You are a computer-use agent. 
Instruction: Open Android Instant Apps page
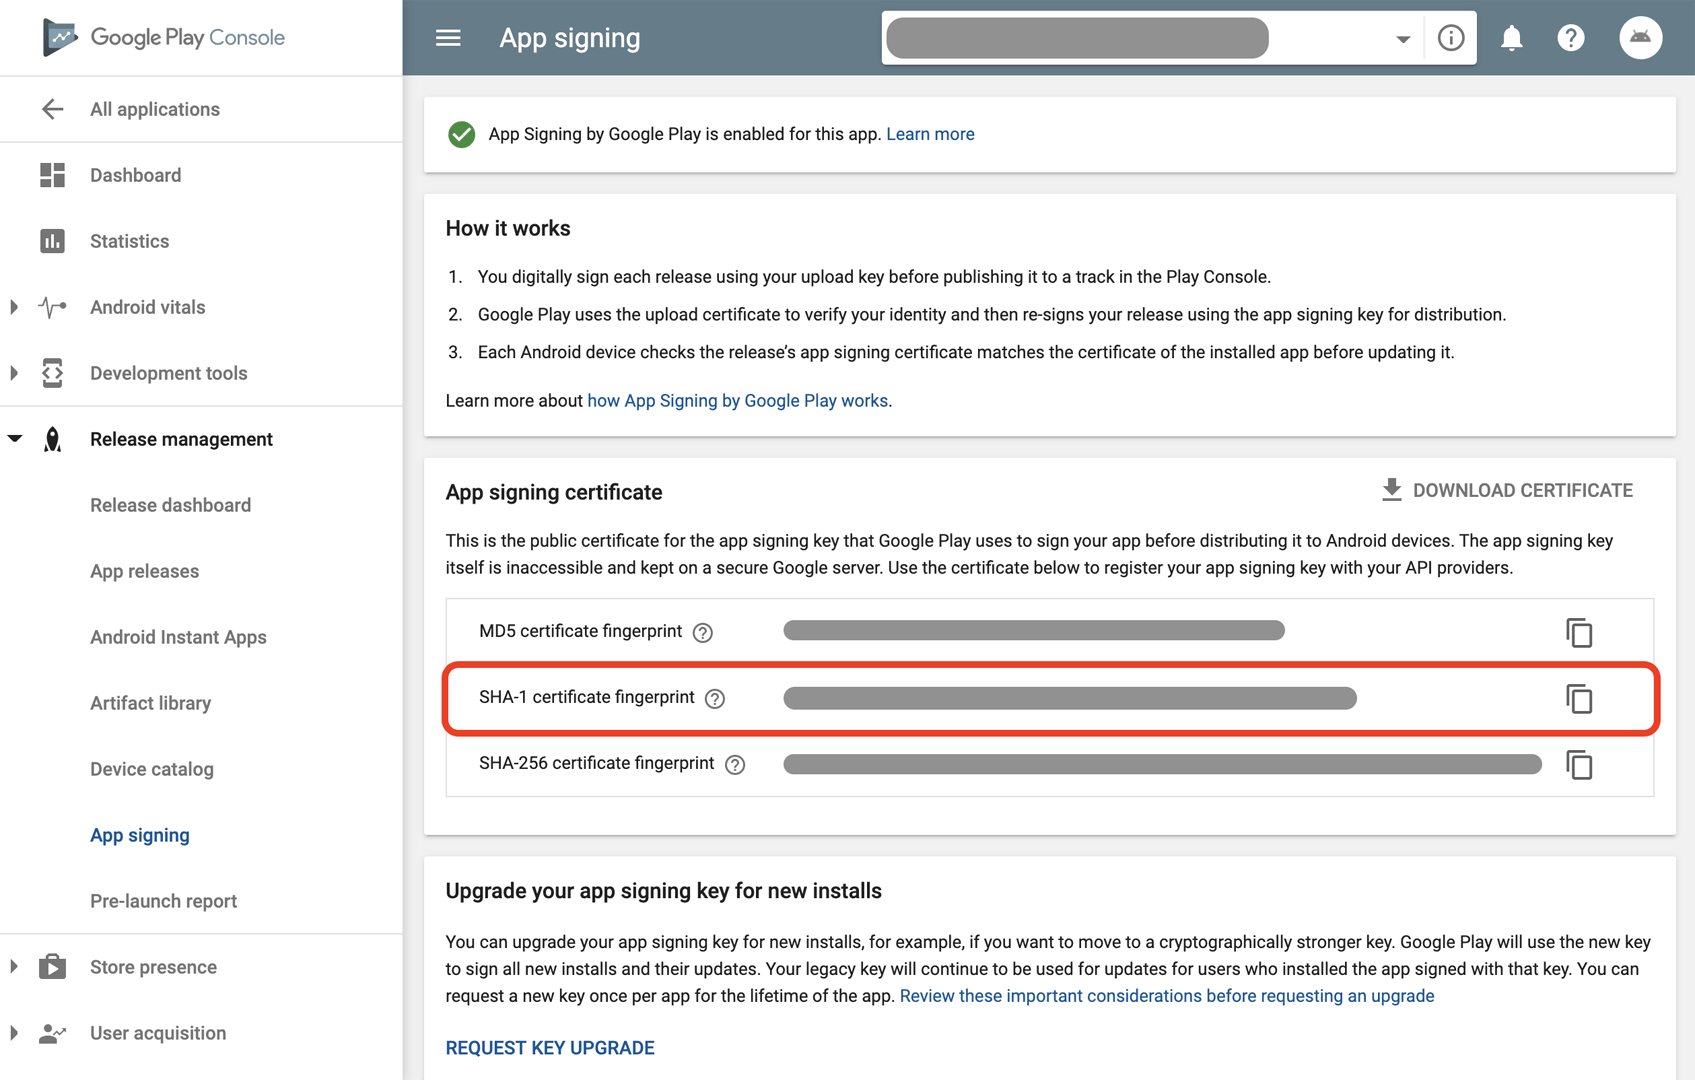point(178,637)
